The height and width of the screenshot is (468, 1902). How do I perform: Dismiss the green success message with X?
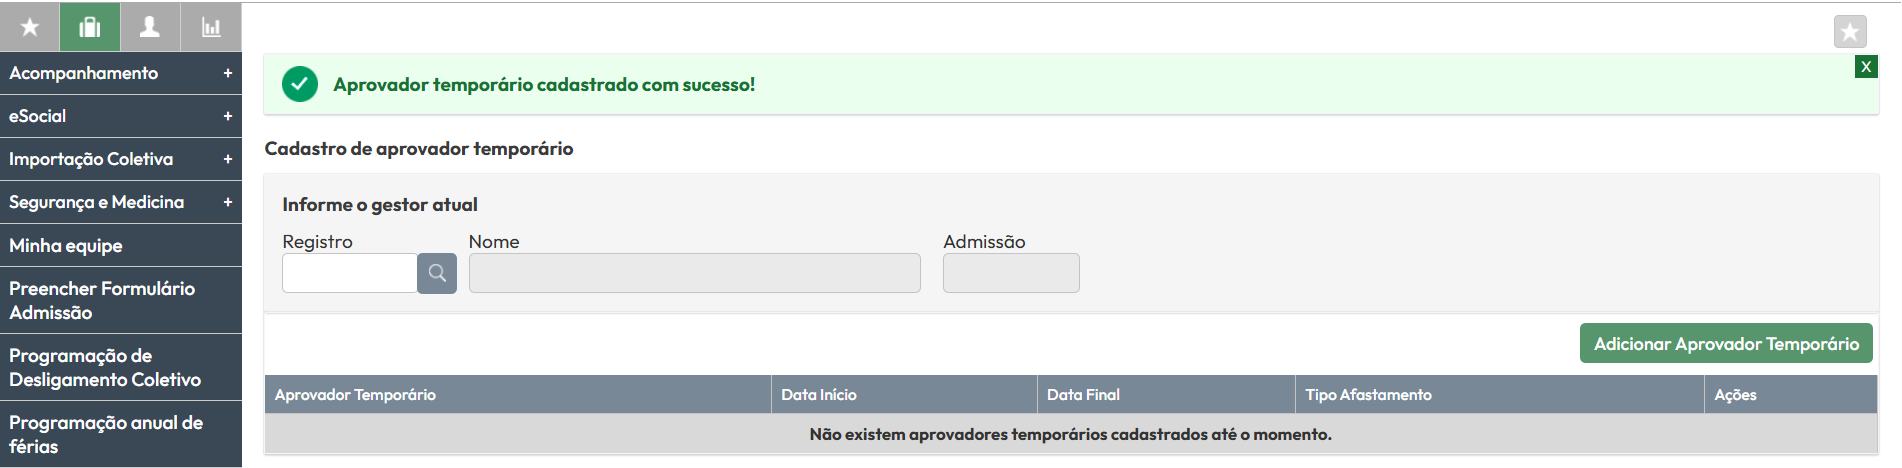[x=1865, y=67]
